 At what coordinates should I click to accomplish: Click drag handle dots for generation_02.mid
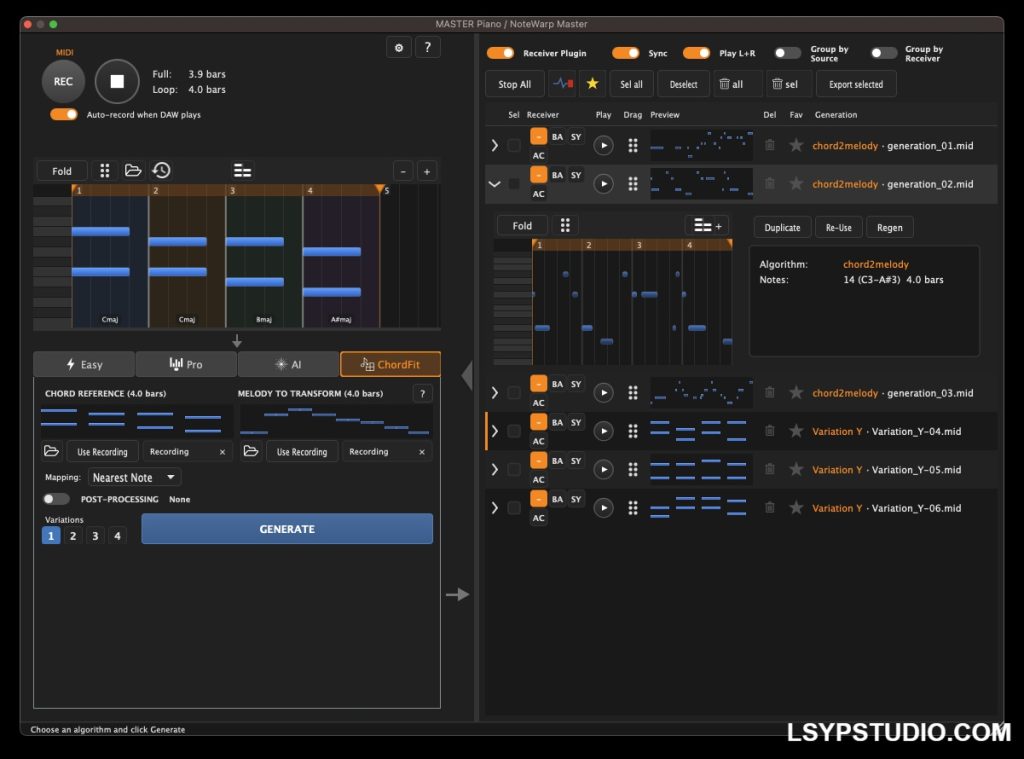(x=633, y=184)
